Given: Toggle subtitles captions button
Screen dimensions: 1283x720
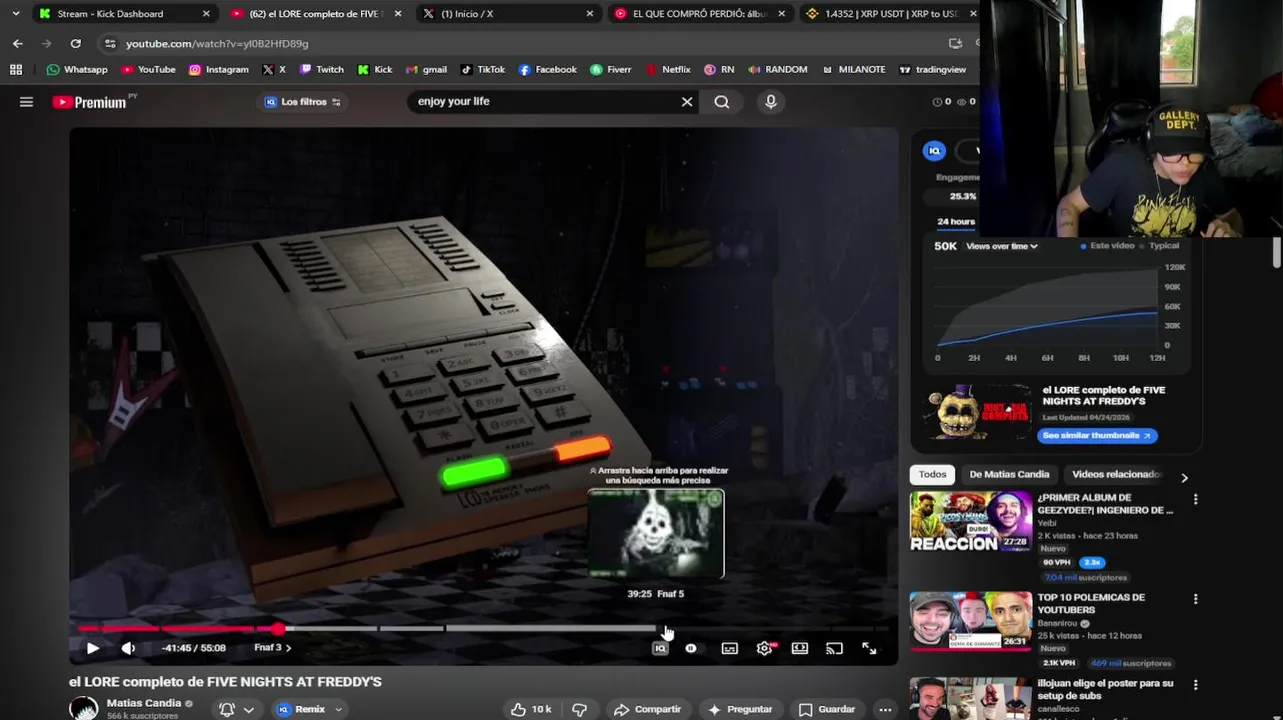Looking at the screenshot, I should pos(730,648).
